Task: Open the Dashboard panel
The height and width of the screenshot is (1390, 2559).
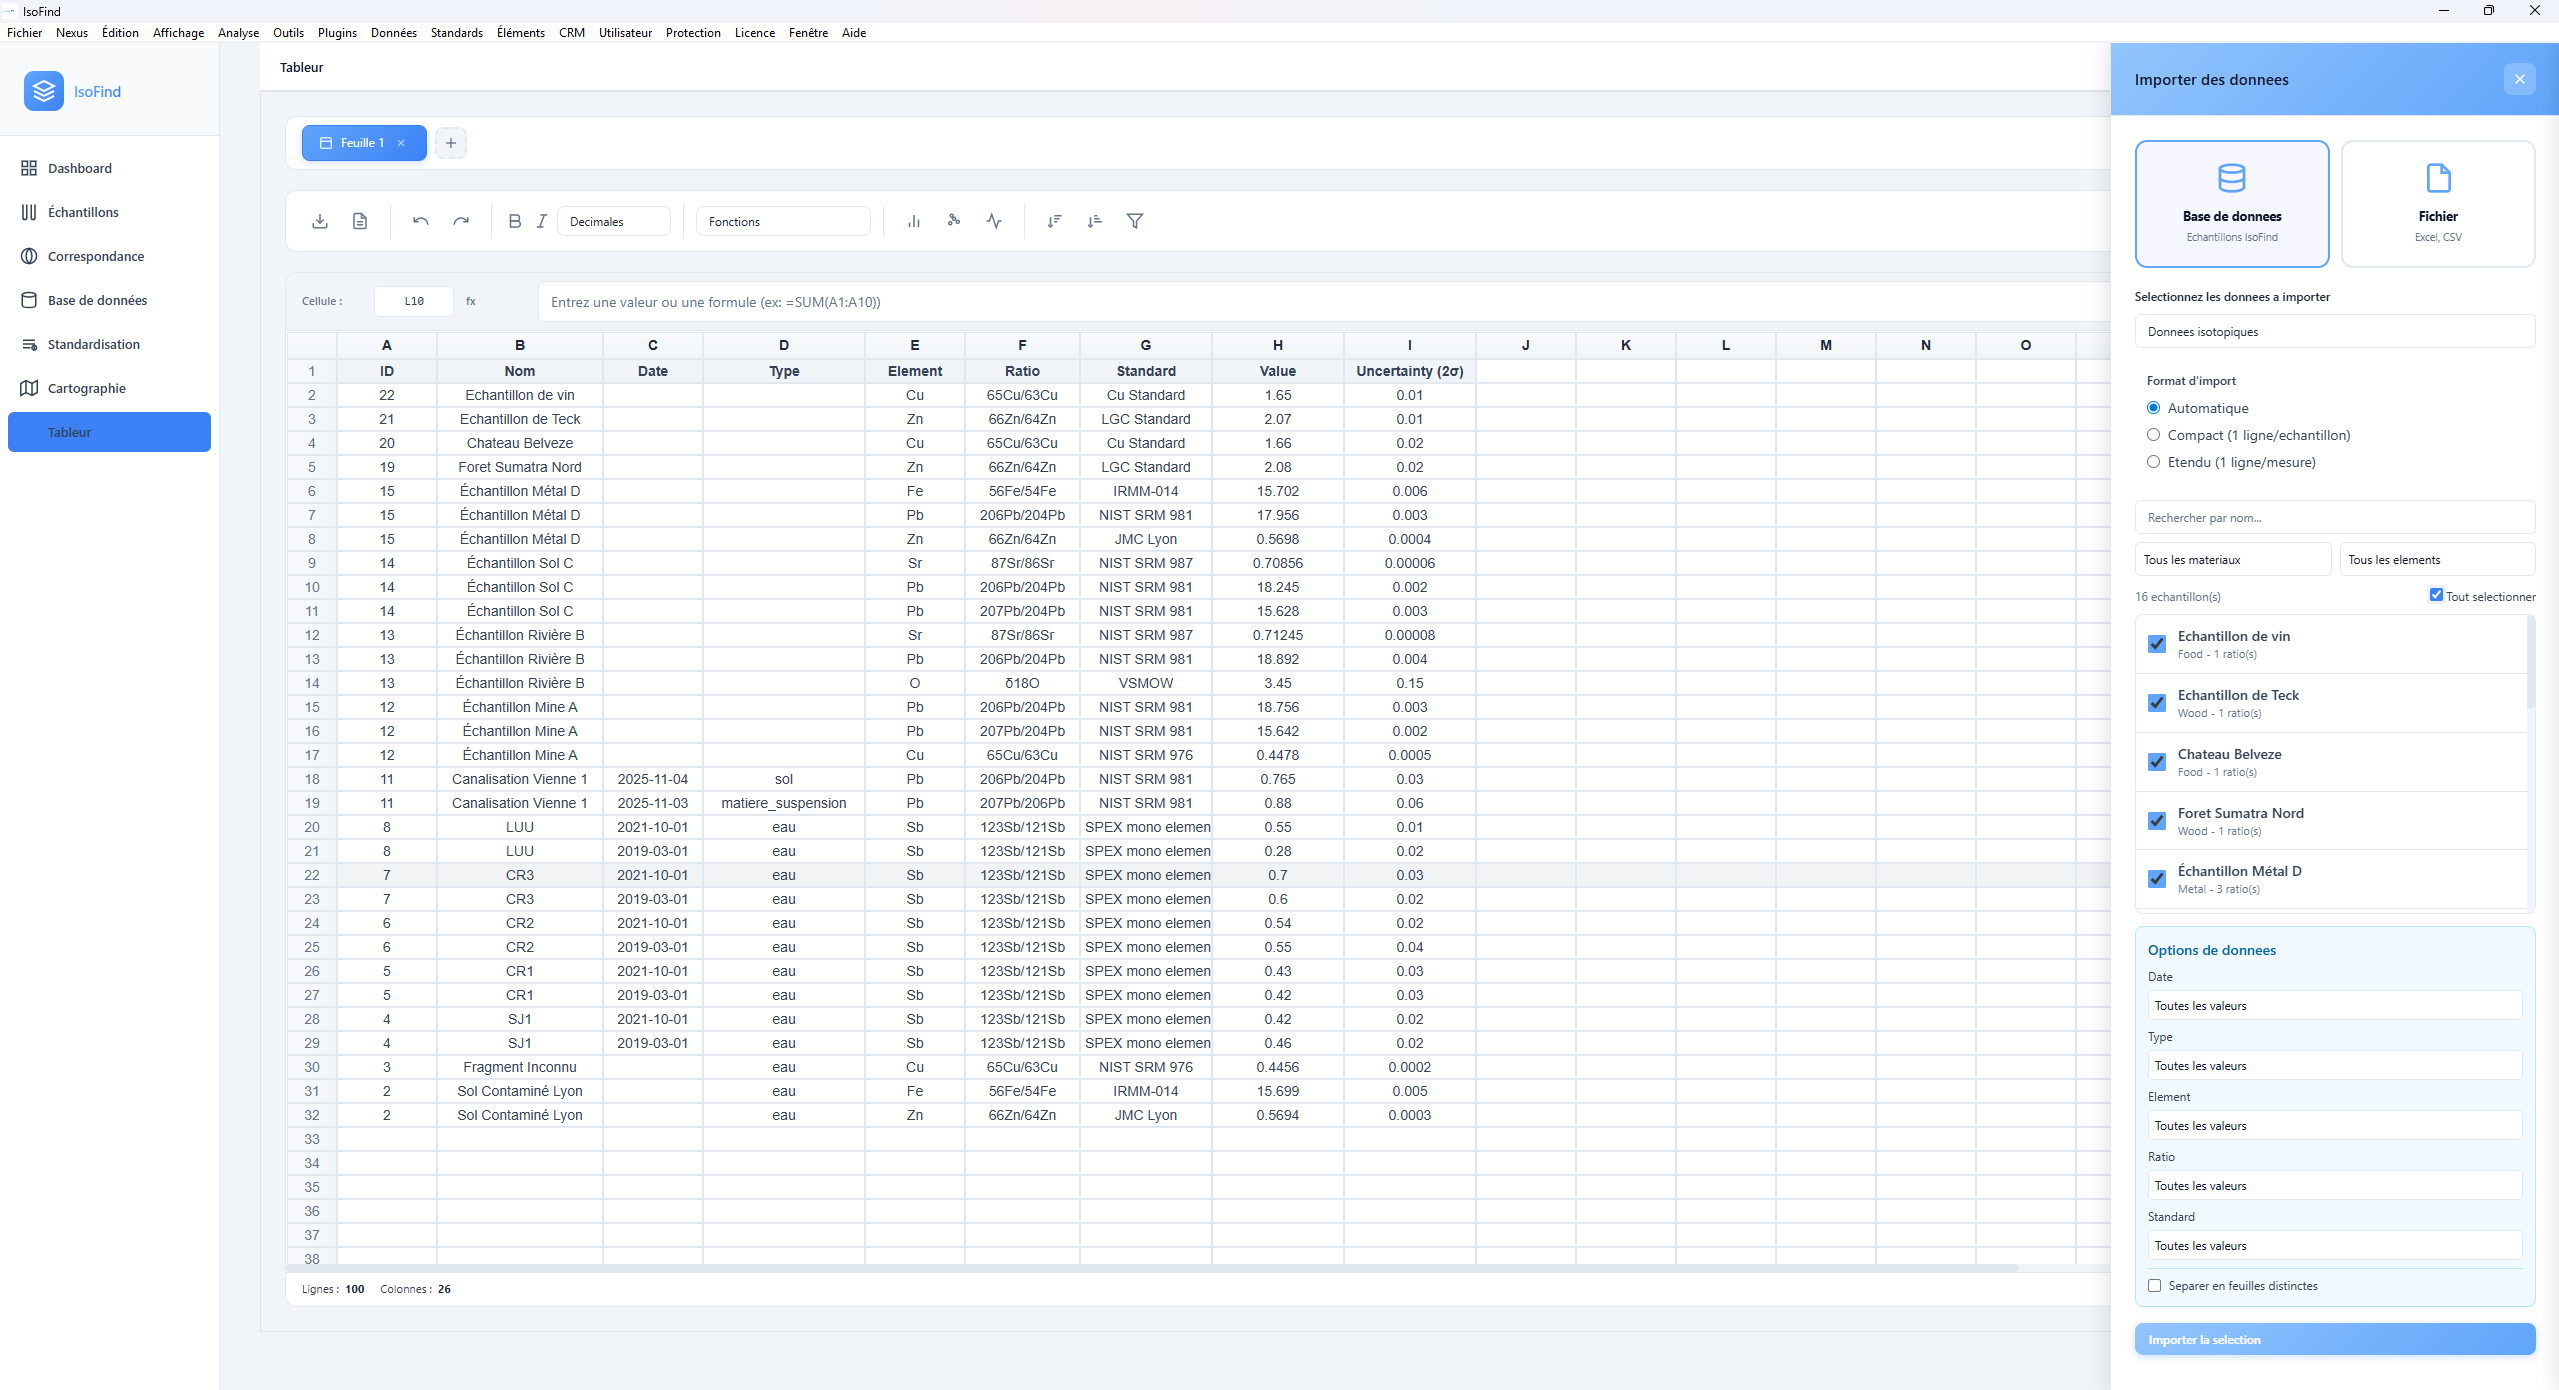Action: click(x=79, y=168)
